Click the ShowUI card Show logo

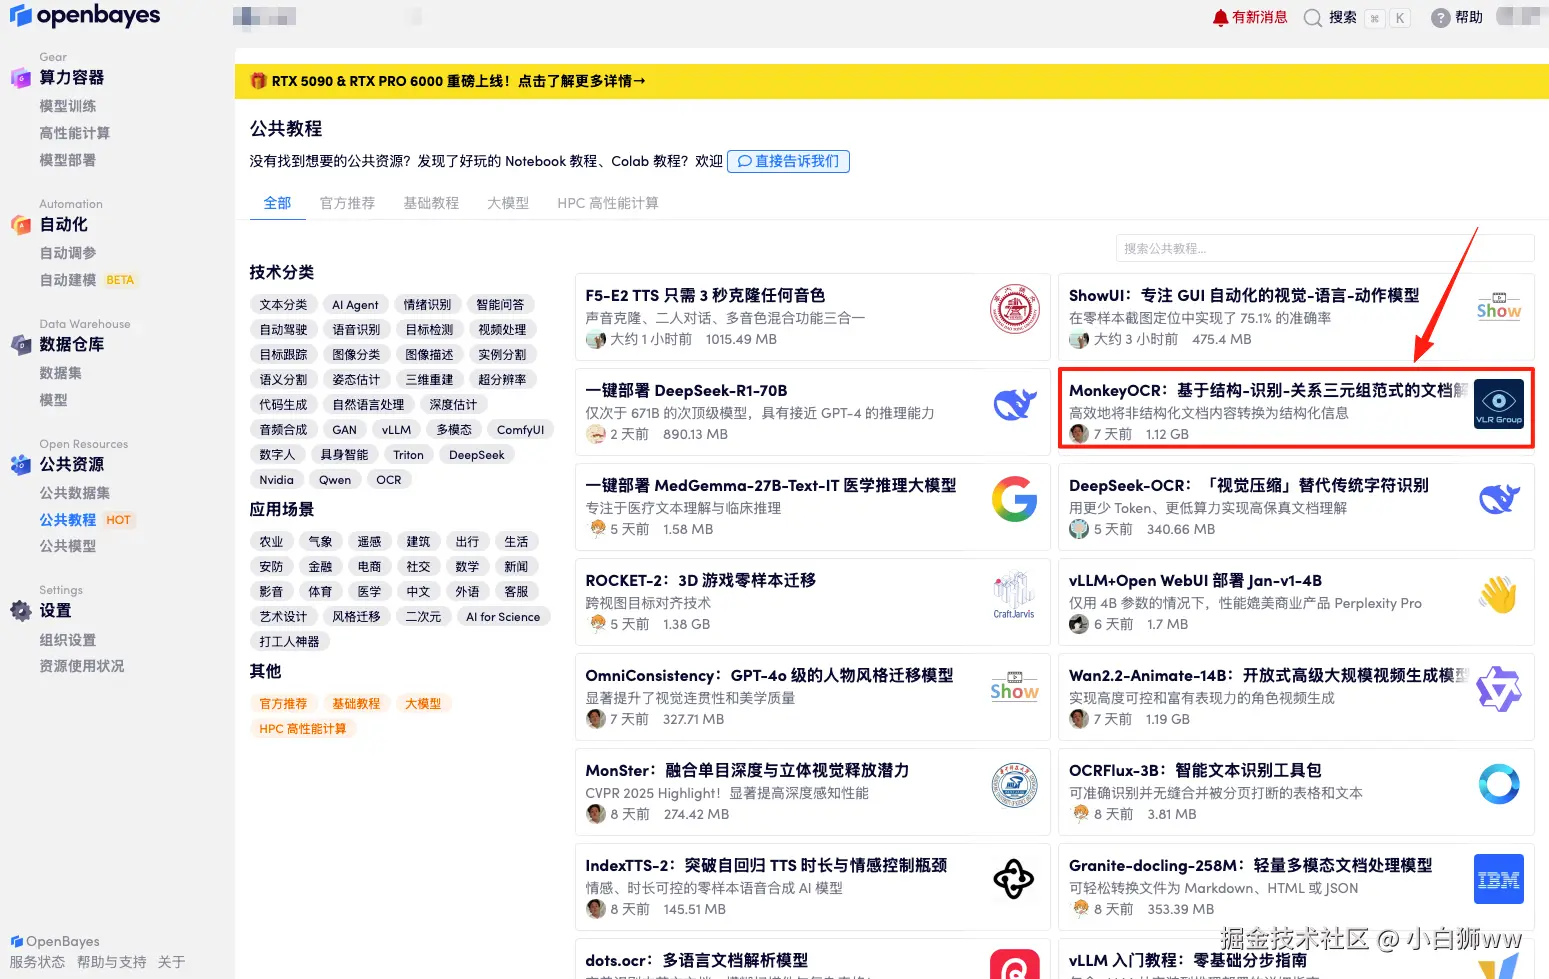pyautogui.click(x=1498, y=306)
